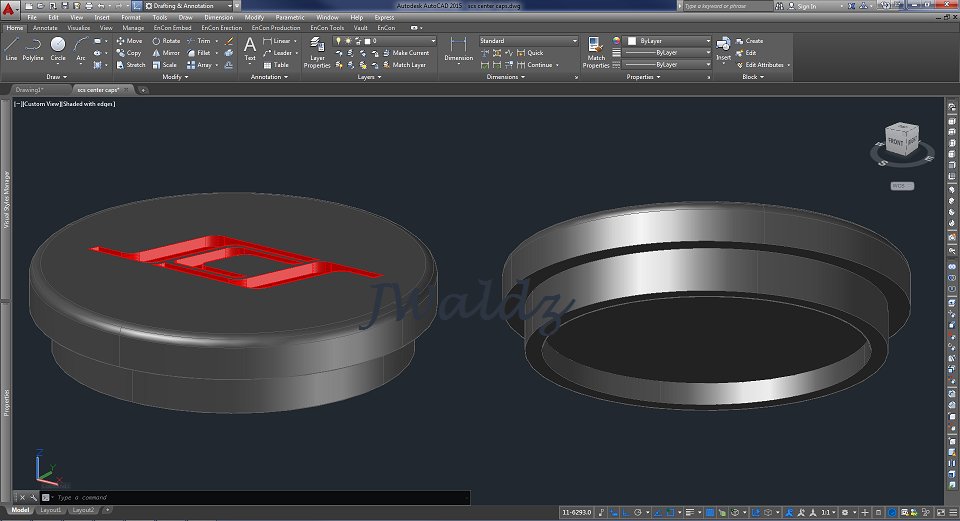Toggle lineweight display in status bar
Image resolution: width=960 pixels, height=521 pixels.
coord(690,512)
